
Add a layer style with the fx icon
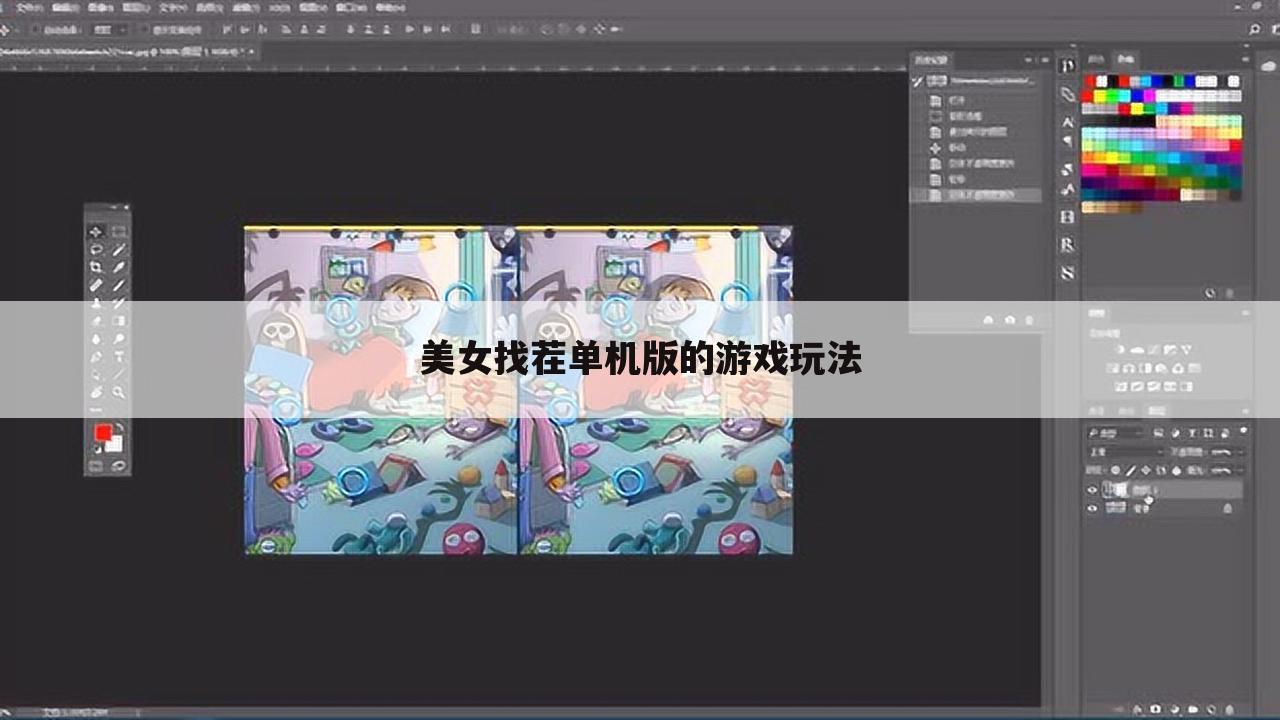click(x=1137, y=709)
